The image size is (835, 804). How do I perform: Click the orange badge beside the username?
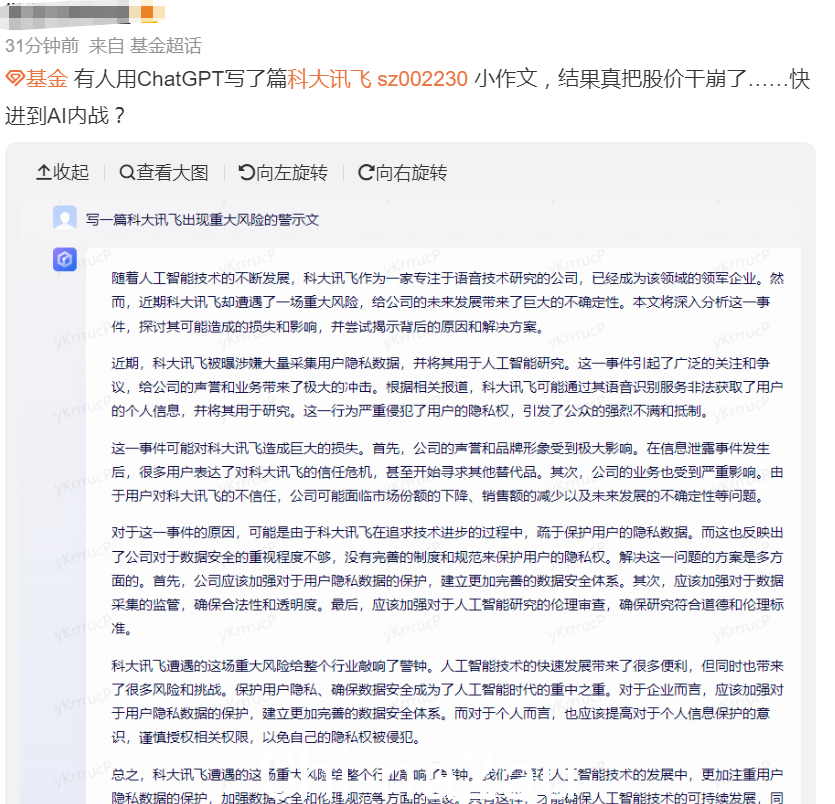coord(149,13)
